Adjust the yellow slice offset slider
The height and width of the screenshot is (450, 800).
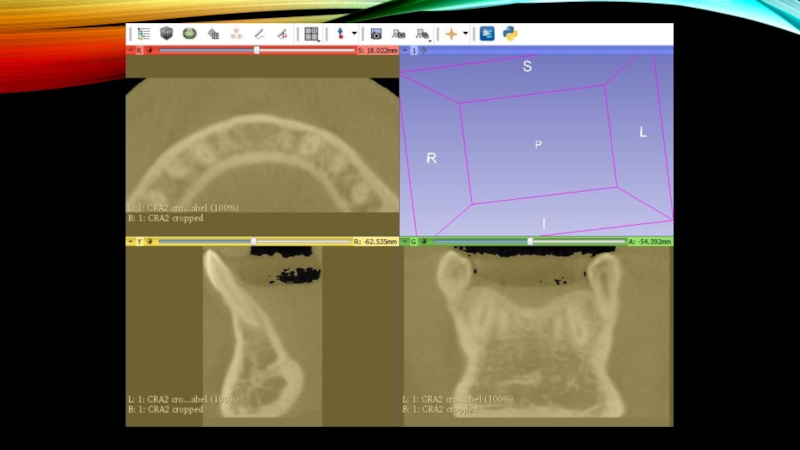pyautogui.click(x=254, y=241)
